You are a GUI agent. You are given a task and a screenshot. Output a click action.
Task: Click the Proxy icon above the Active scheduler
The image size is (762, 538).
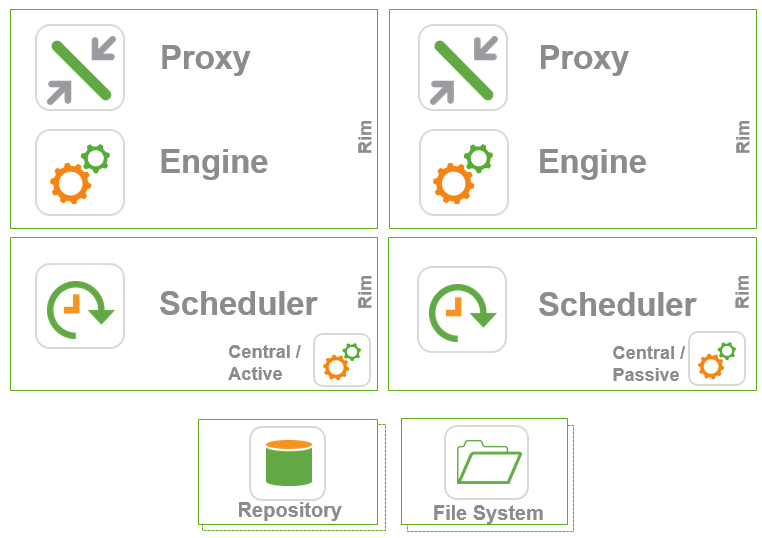[x=80, y=67]
